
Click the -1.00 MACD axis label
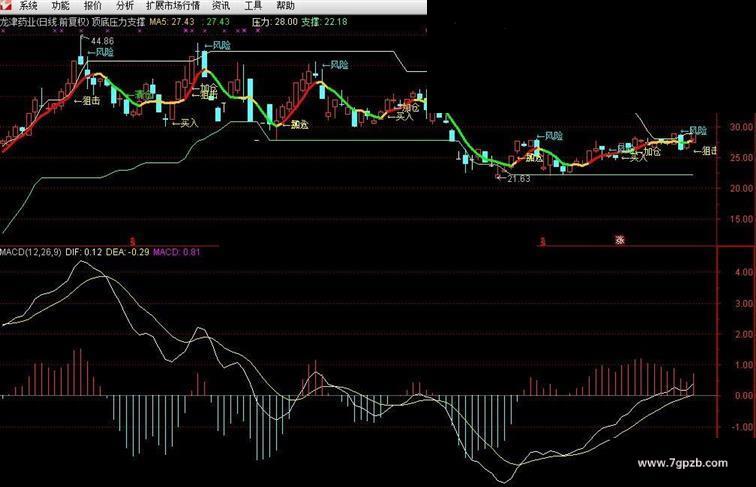(742, 427)
